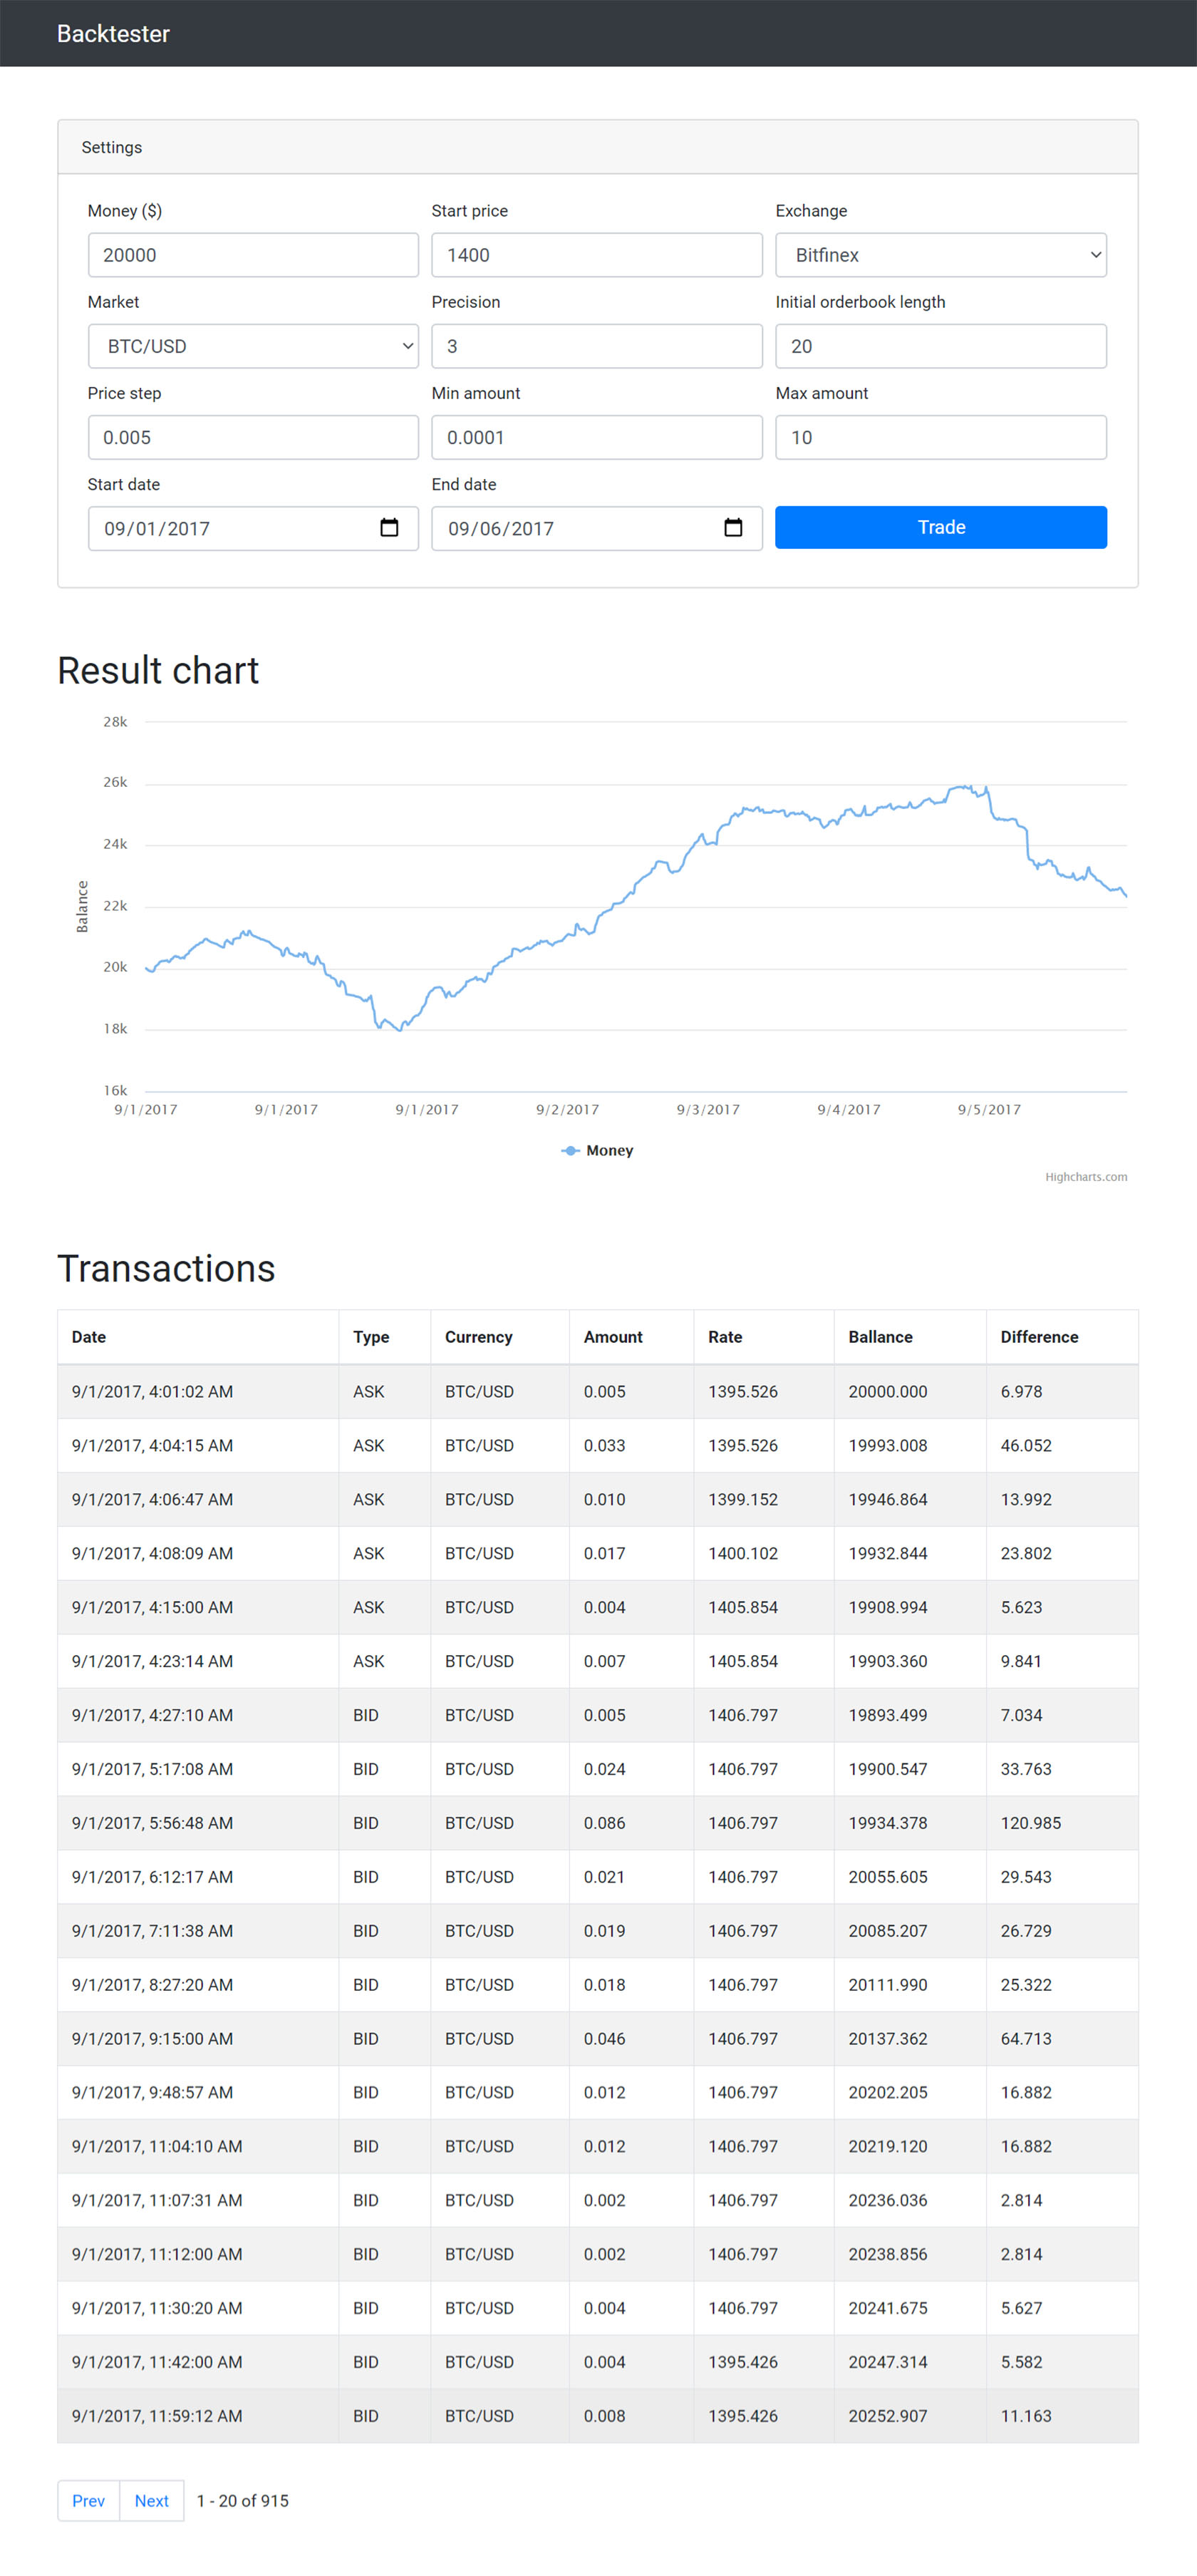
Task: Open the Start date calendar picker icon
Action: click(x=389, y=527)
